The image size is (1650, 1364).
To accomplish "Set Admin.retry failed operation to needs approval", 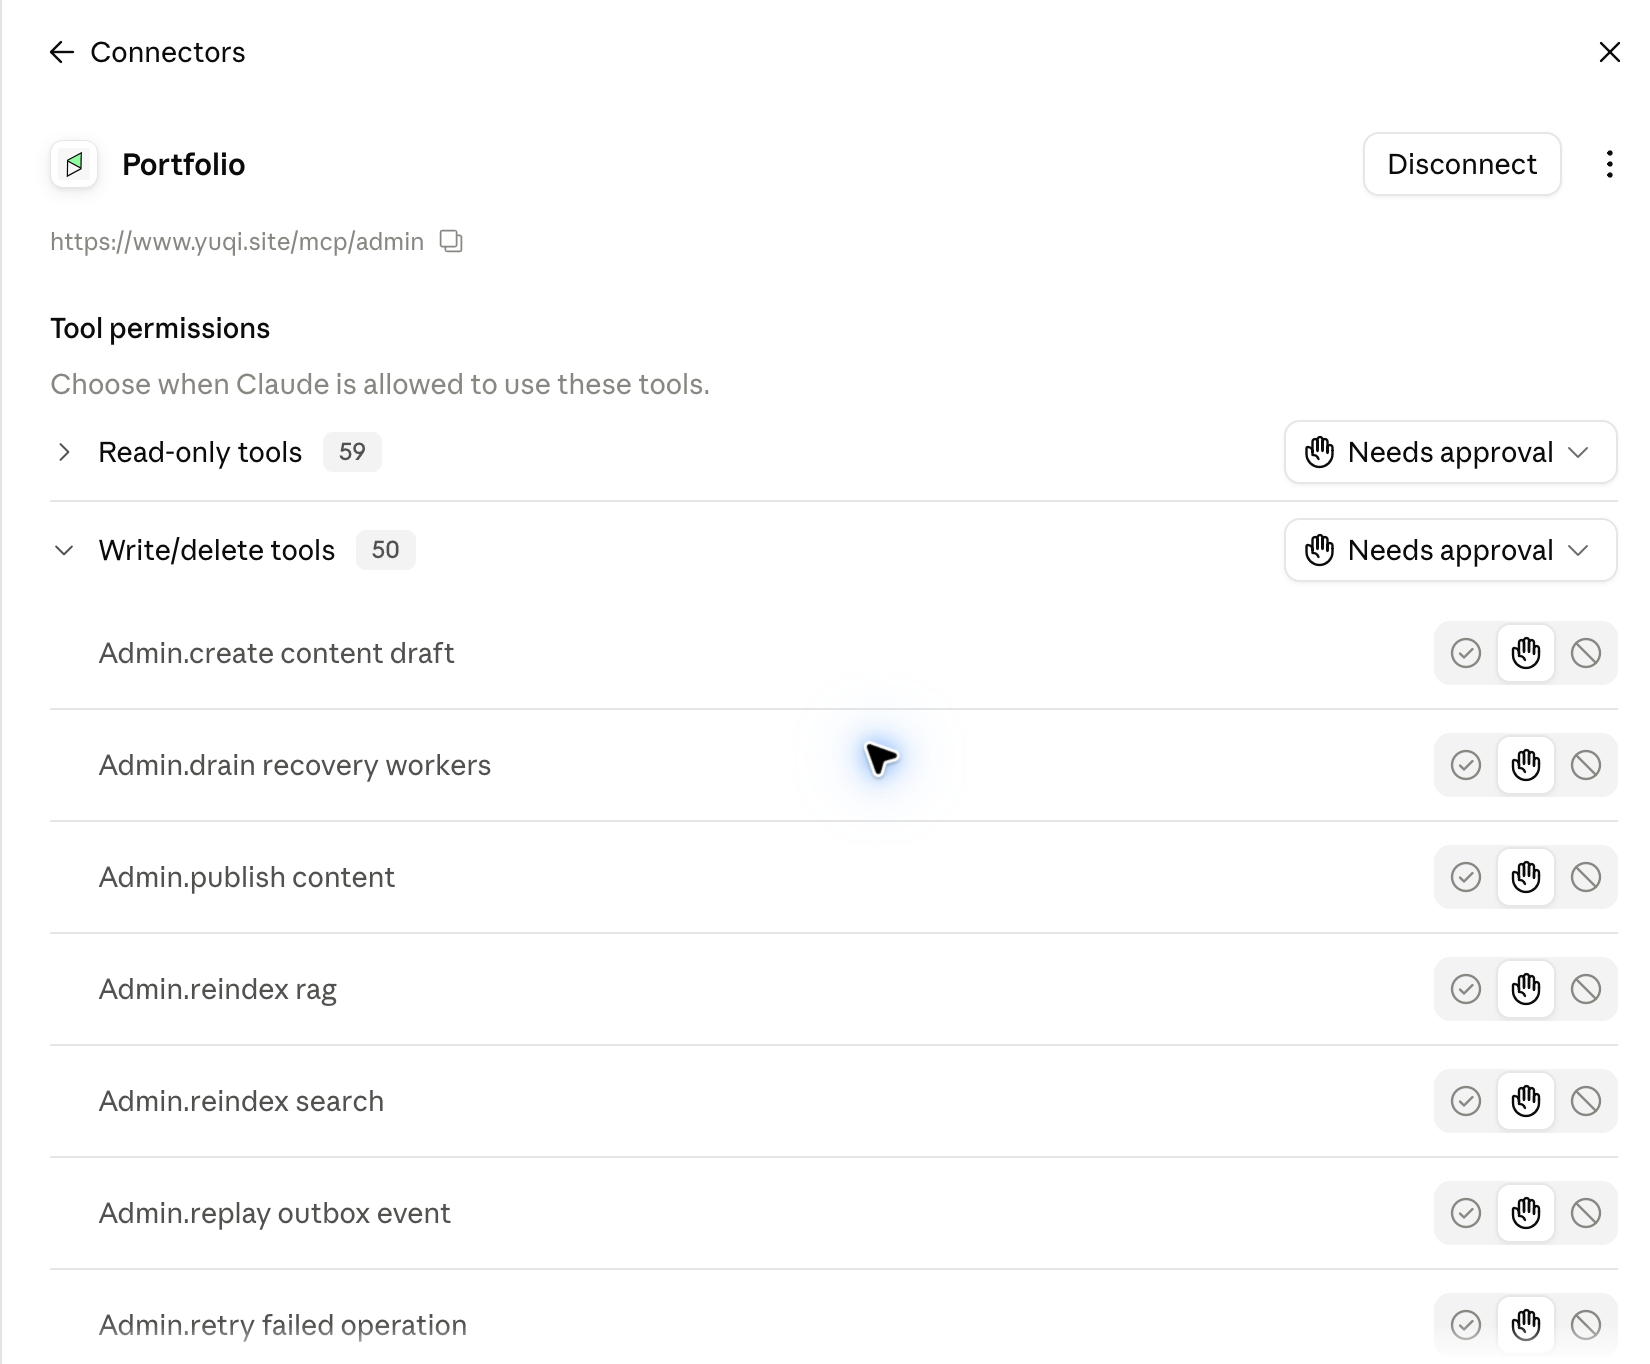I will pos(1526,1325).
